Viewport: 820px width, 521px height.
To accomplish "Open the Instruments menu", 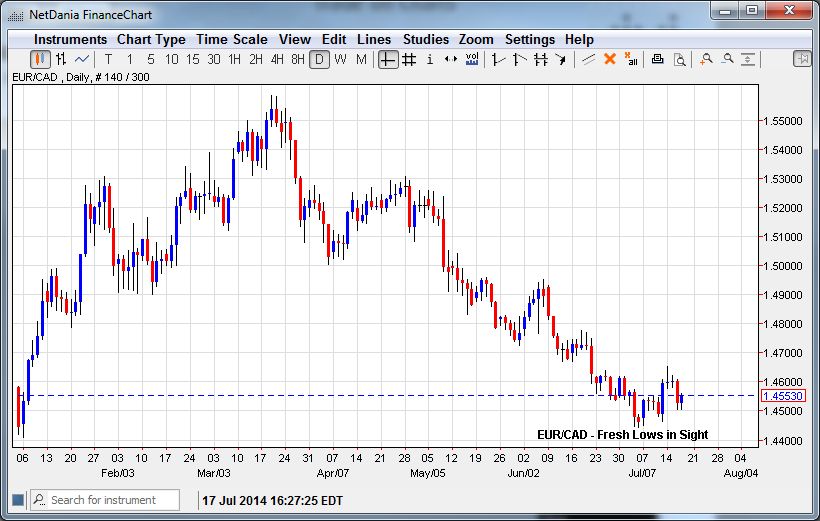I will (70, 40).
